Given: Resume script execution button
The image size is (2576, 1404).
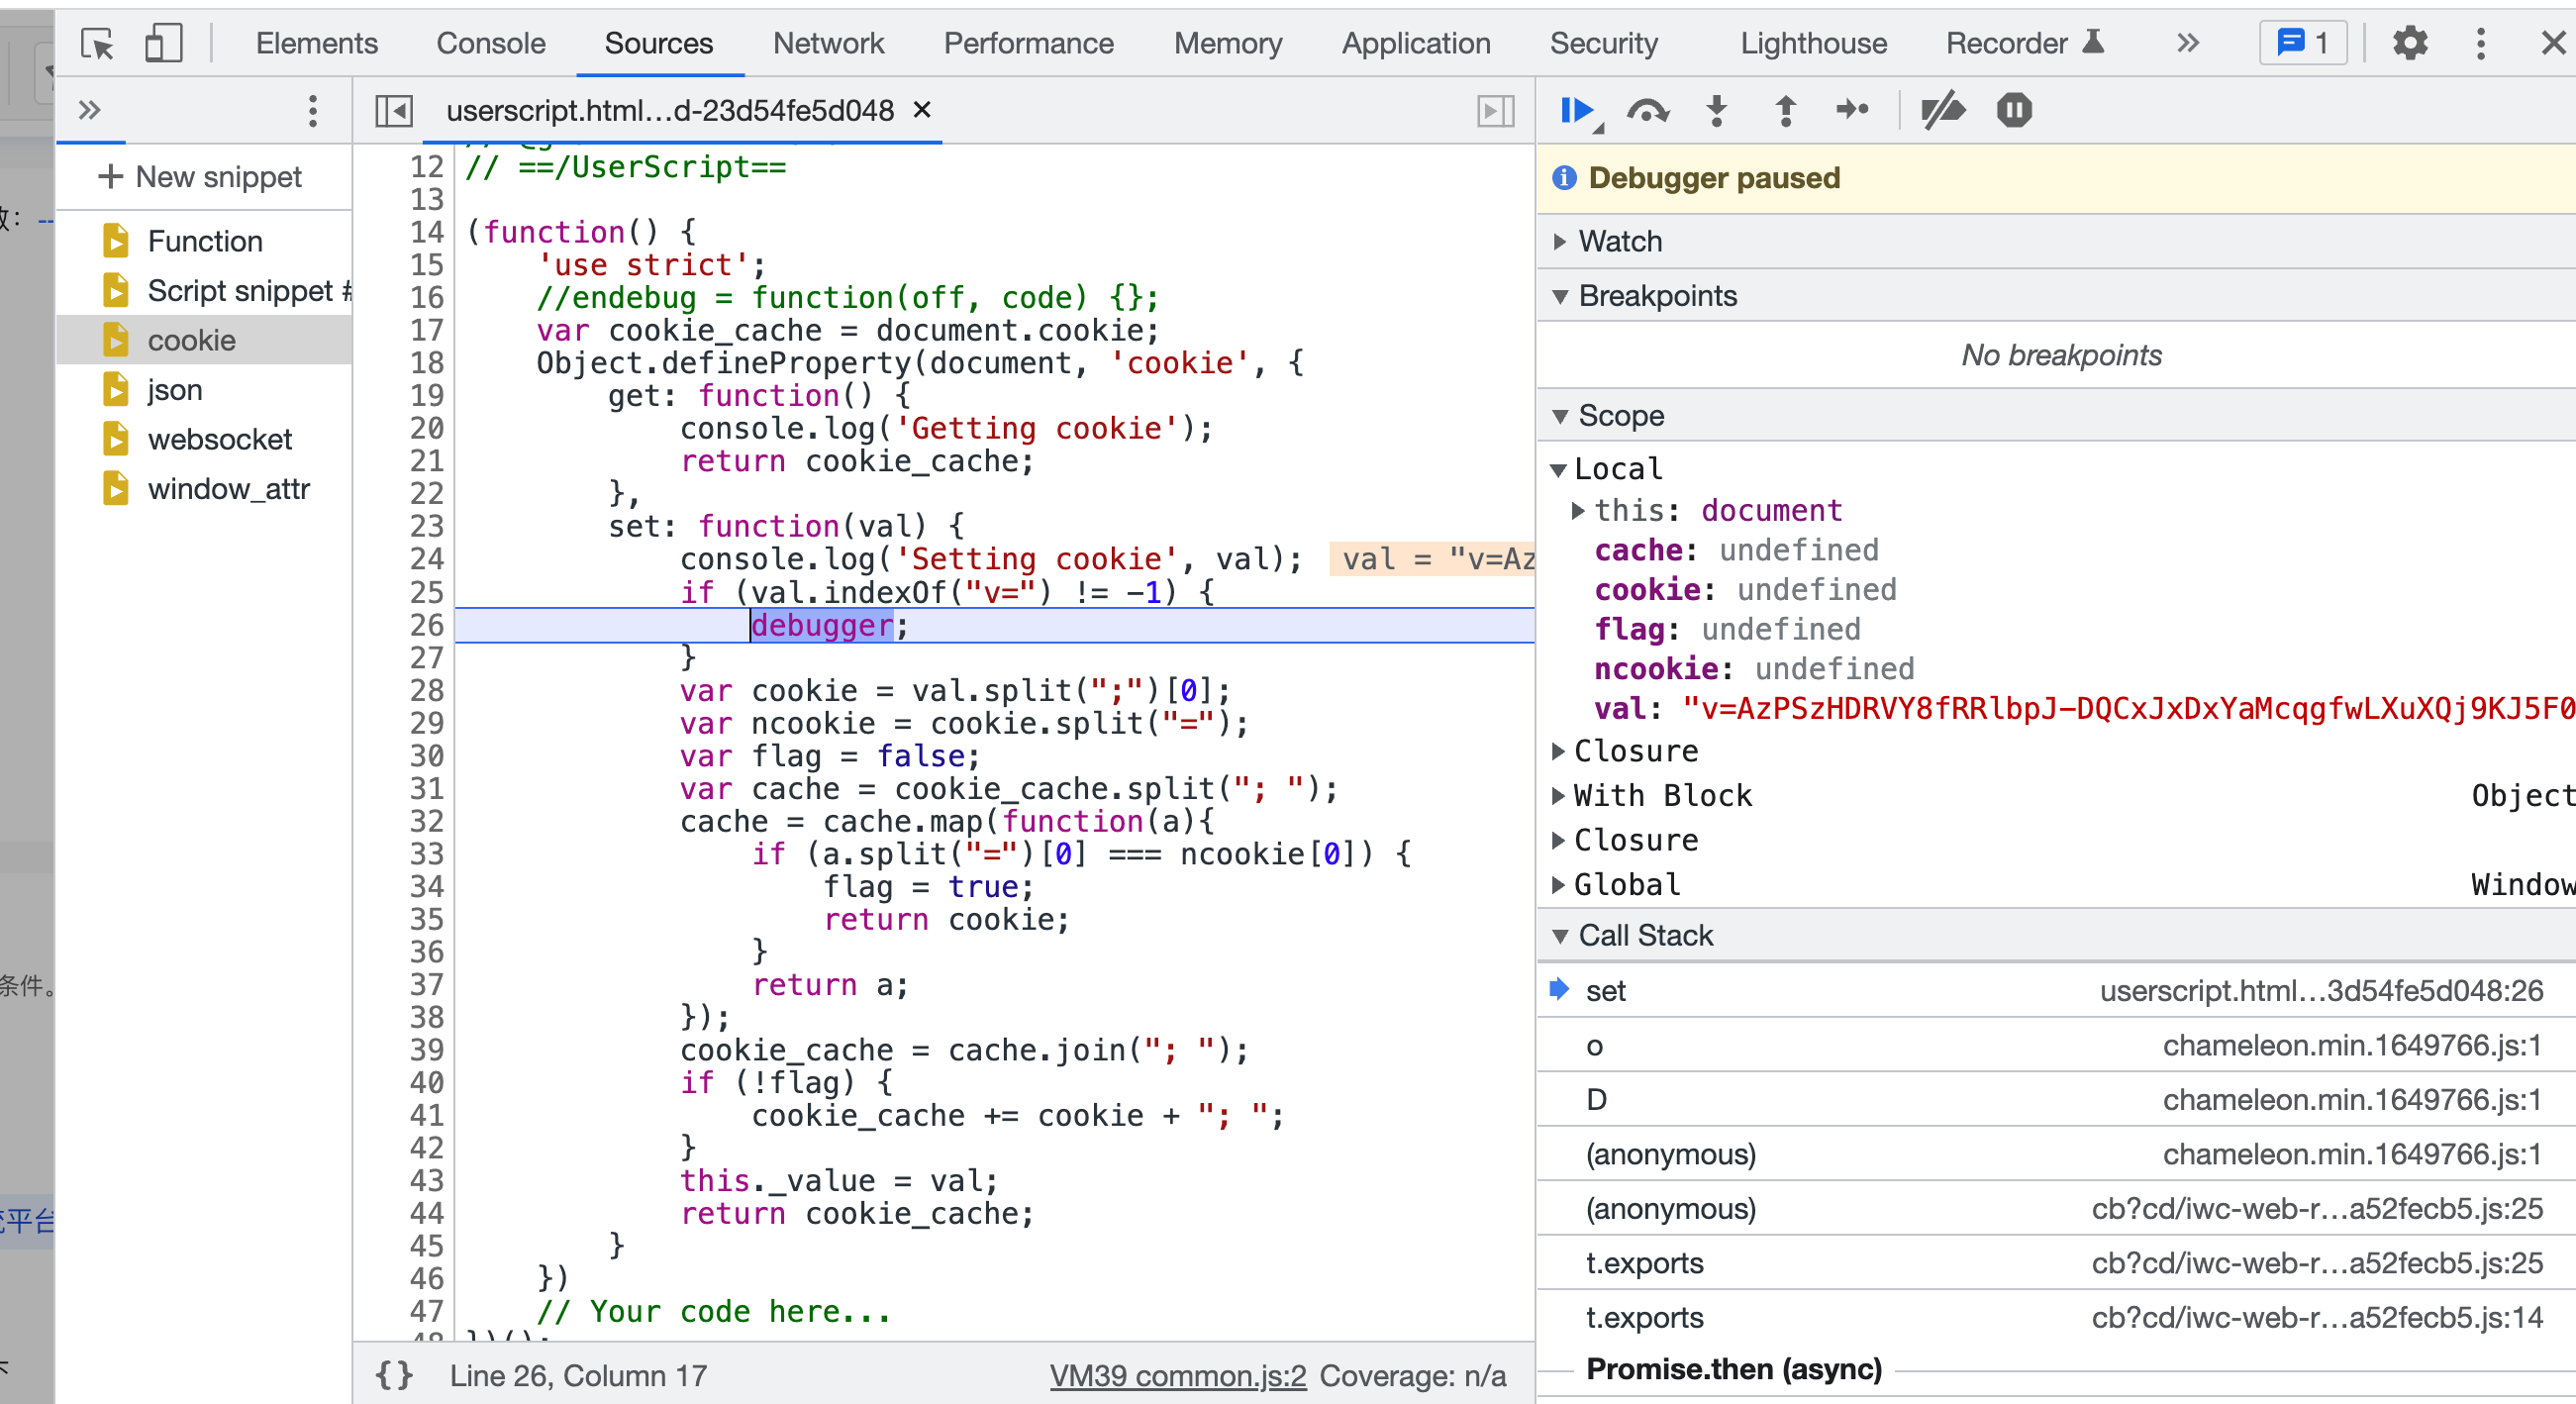Looking at the screenshot, I should coord(1578,110).
